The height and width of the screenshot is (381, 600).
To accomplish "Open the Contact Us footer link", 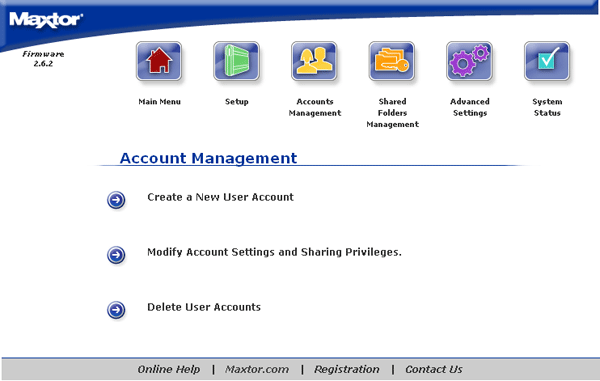I will (434, 369).
